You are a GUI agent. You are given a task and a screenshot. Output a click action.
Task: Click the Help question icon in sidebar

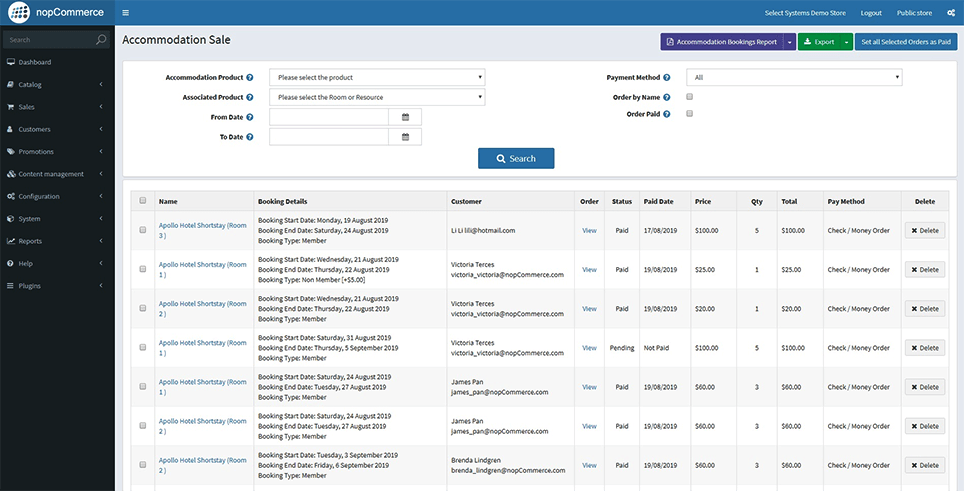[x=10, y=263]
